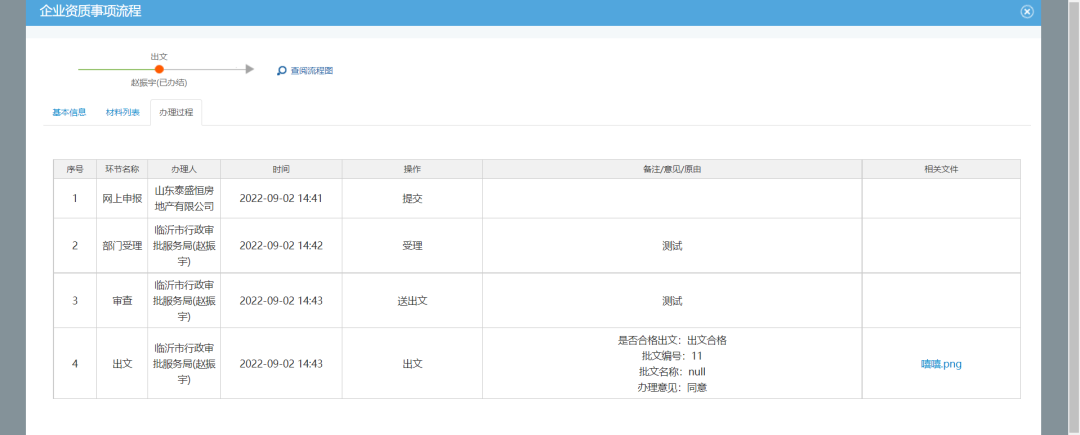This screenshot has width=1080, height=435.
Task: Click the 备注/意见/原因 column header
Action: pyautogui.click(x=672, y=169)
